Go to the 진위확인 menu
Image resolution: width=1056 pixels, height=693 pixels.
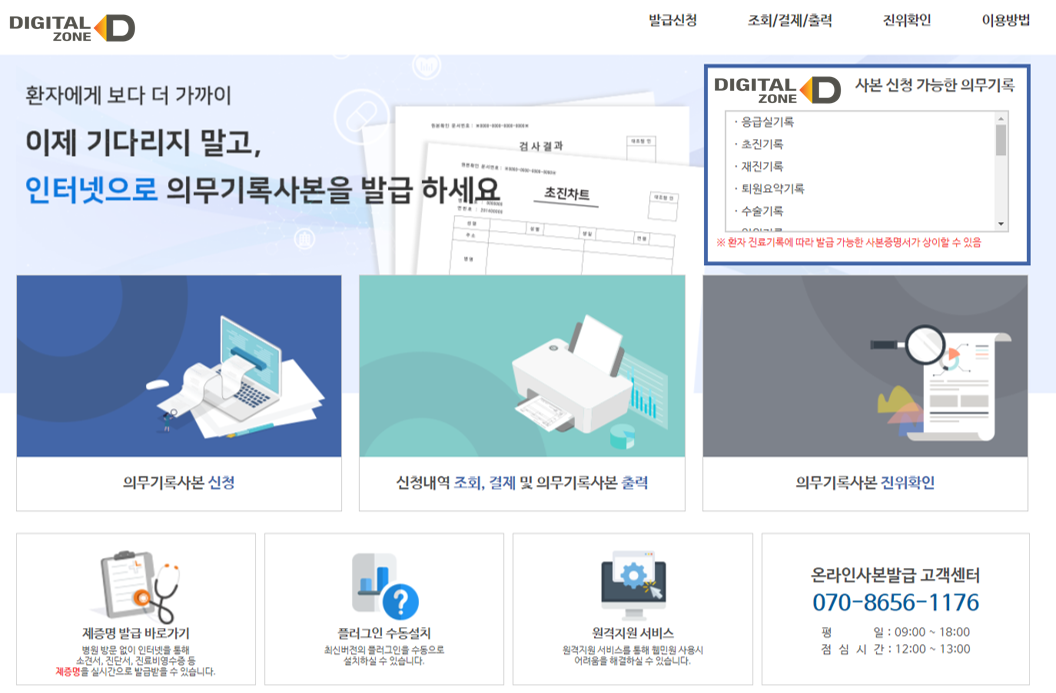click(906, 20)
